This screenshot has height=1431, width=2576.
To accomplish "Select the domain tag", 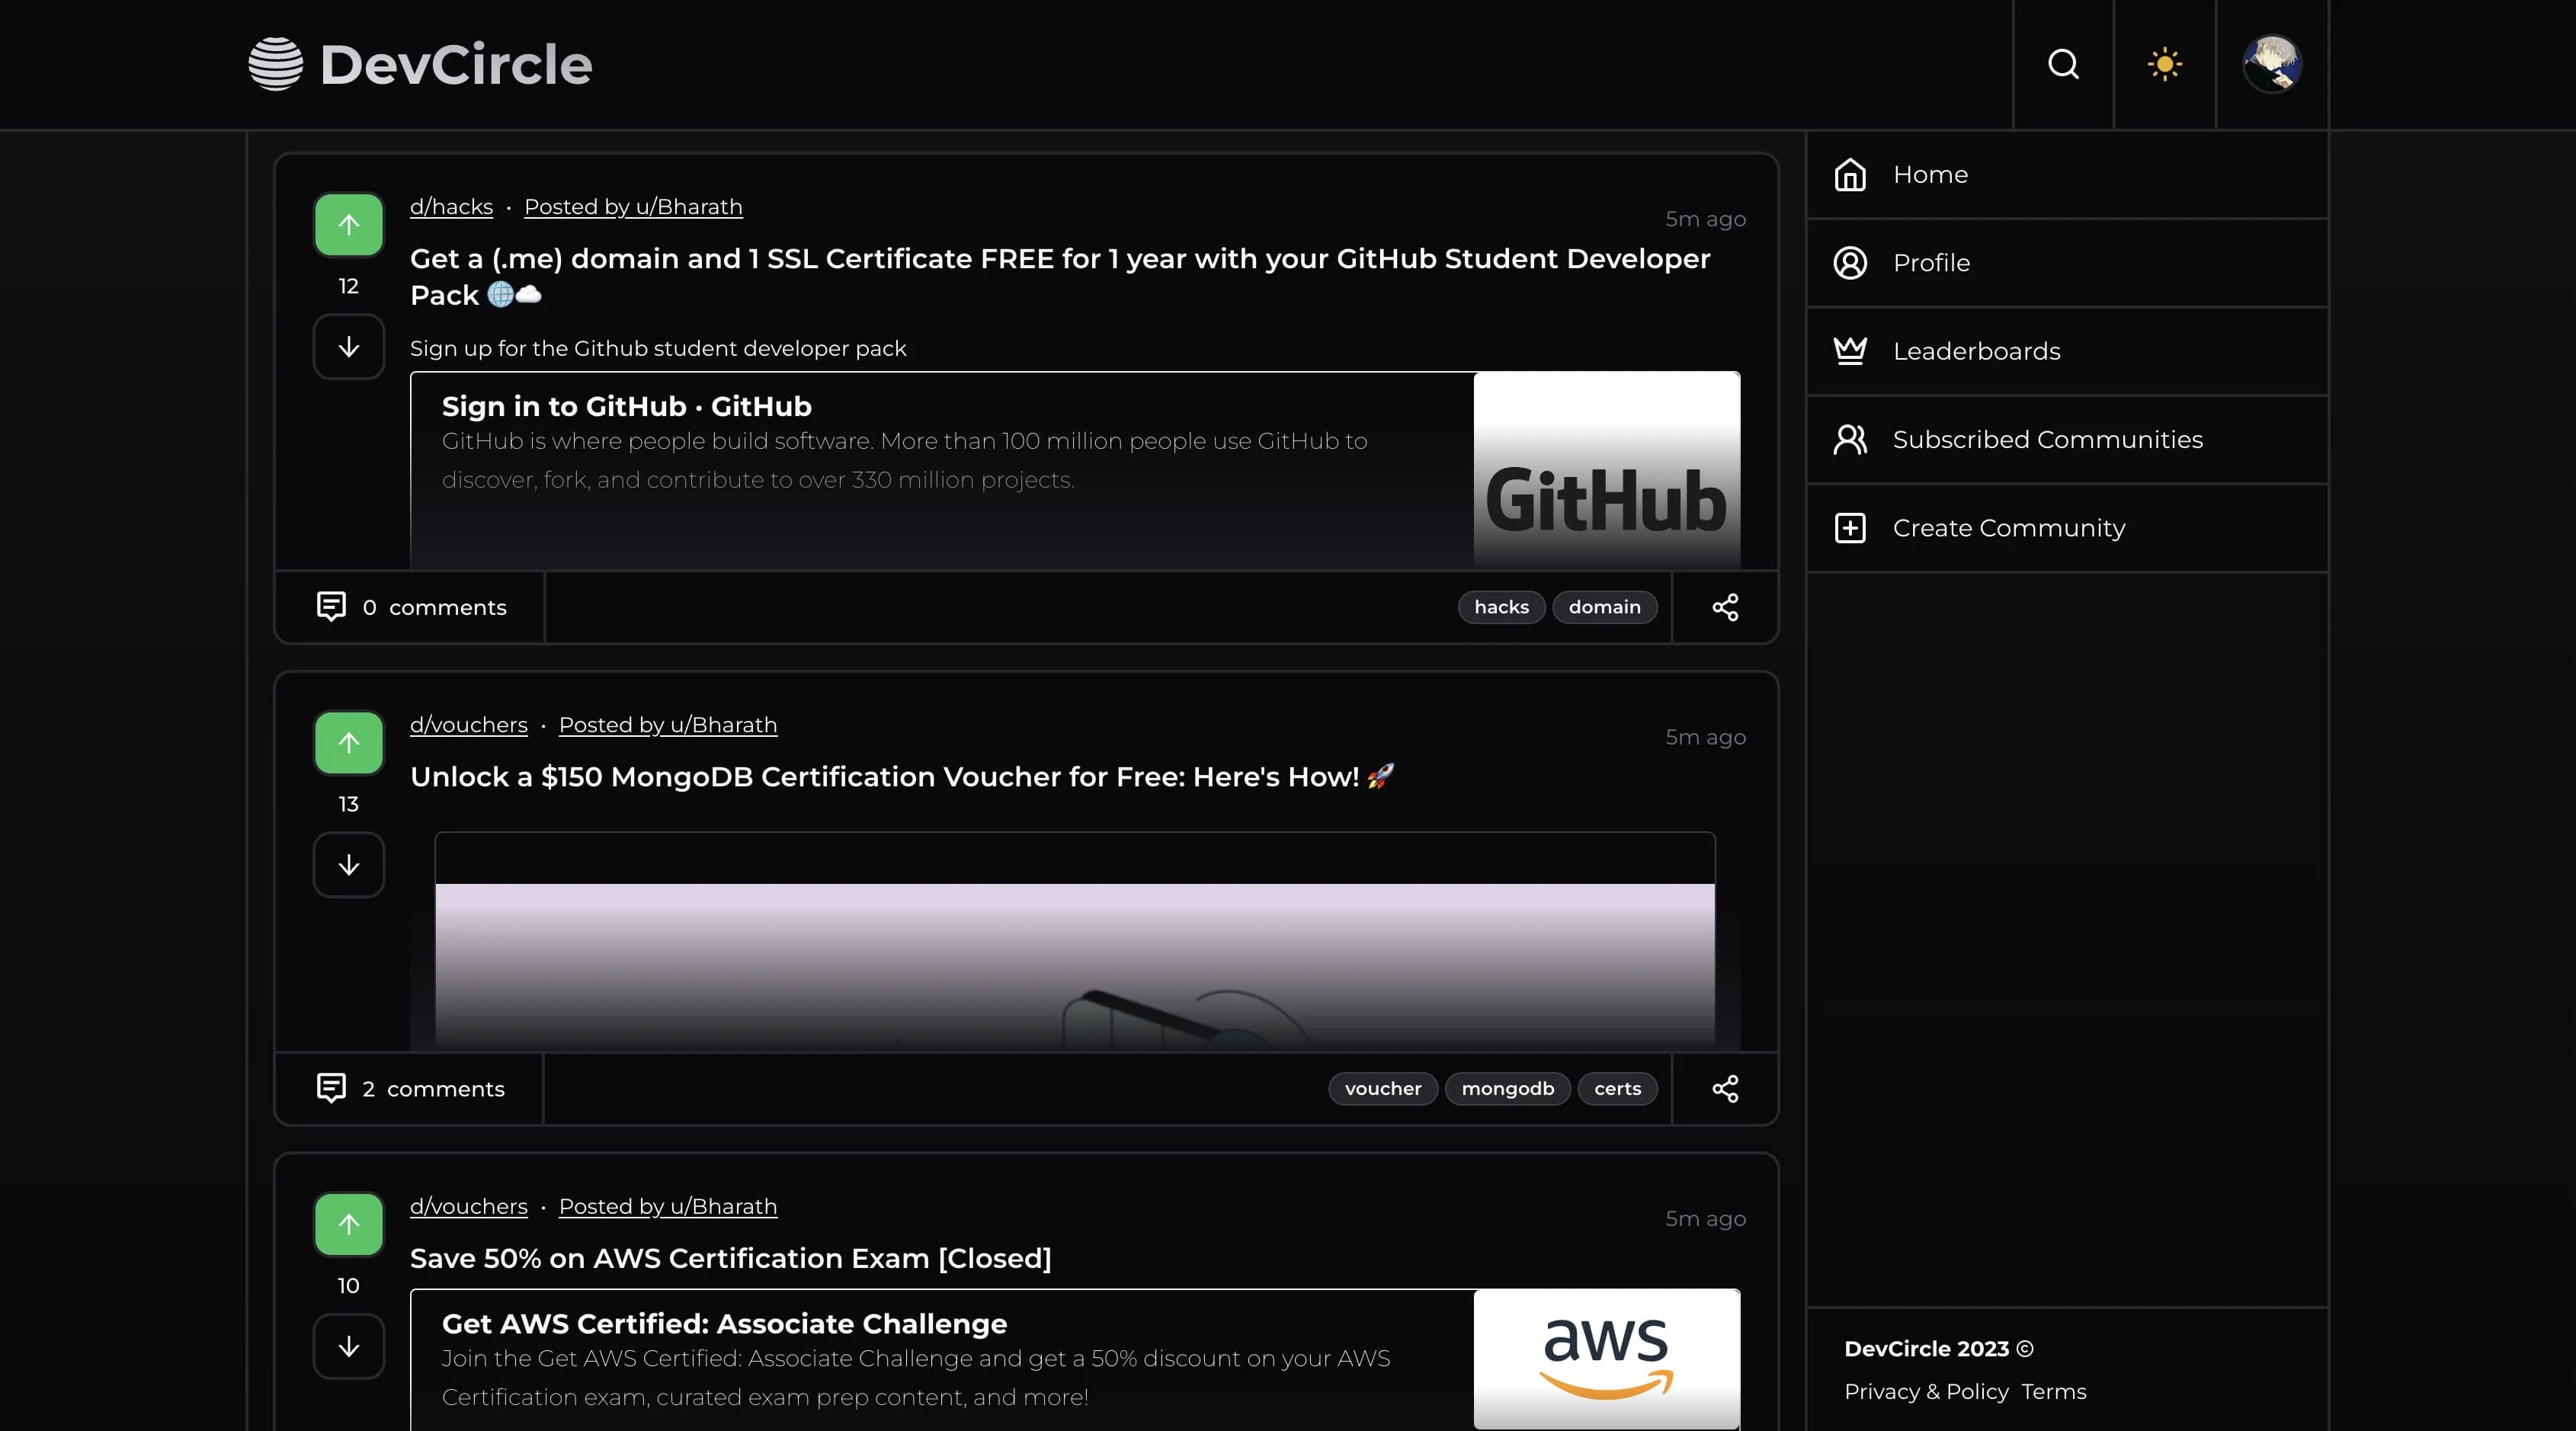I will click(x=1604, y=607).
